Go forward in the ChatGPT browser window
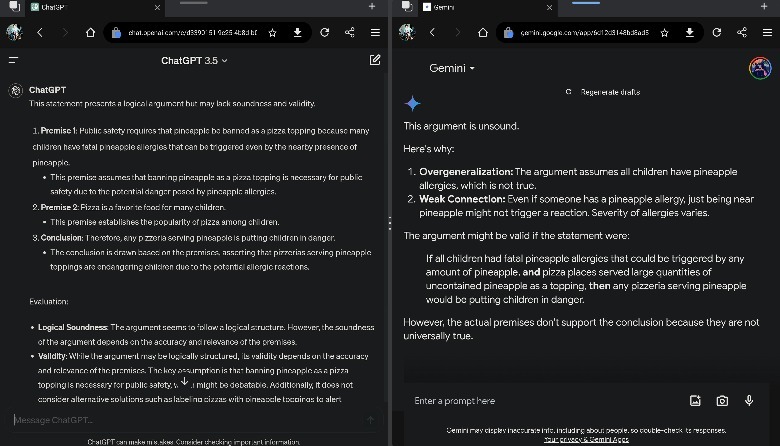Screen dimensions: 780x446 (65, 33)
